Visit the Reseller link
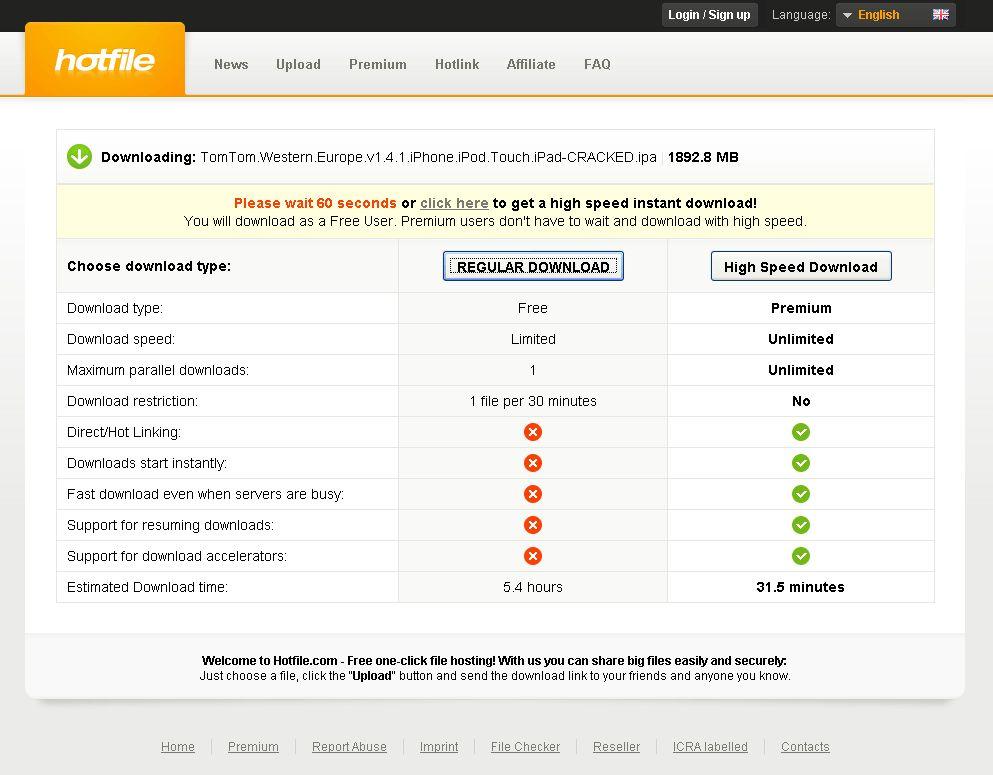Image resolution: width=993 pixels, height=775 pixels. coord(616,747)
